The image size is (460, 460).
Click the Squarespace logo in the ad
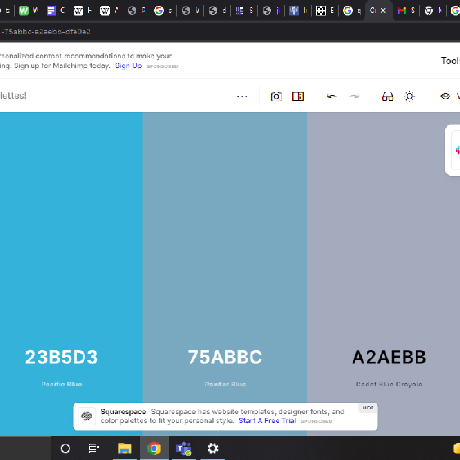[87, 416]
